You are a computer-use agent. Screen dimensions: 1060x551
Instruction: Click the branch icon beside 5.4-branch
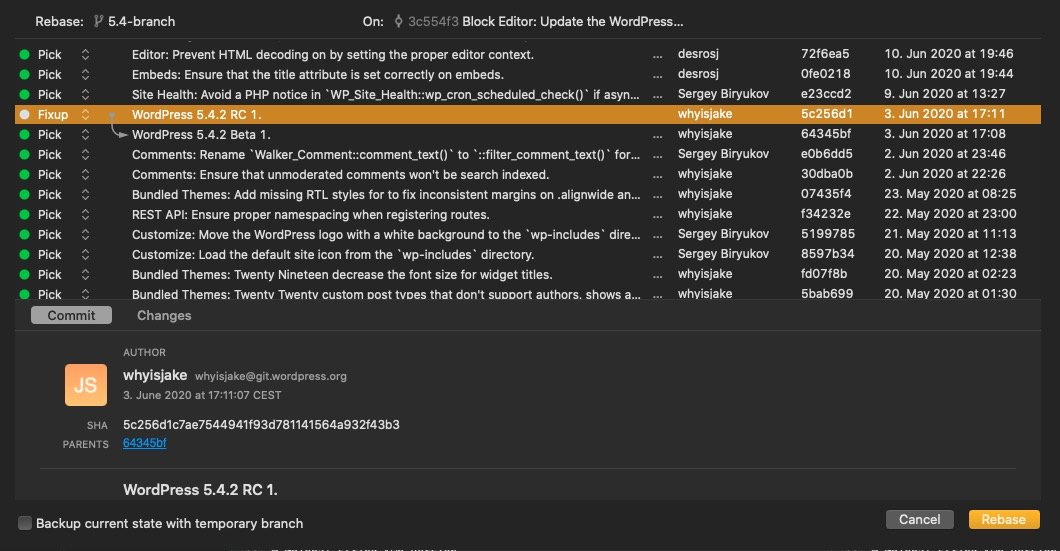click(x=98, y=22)
